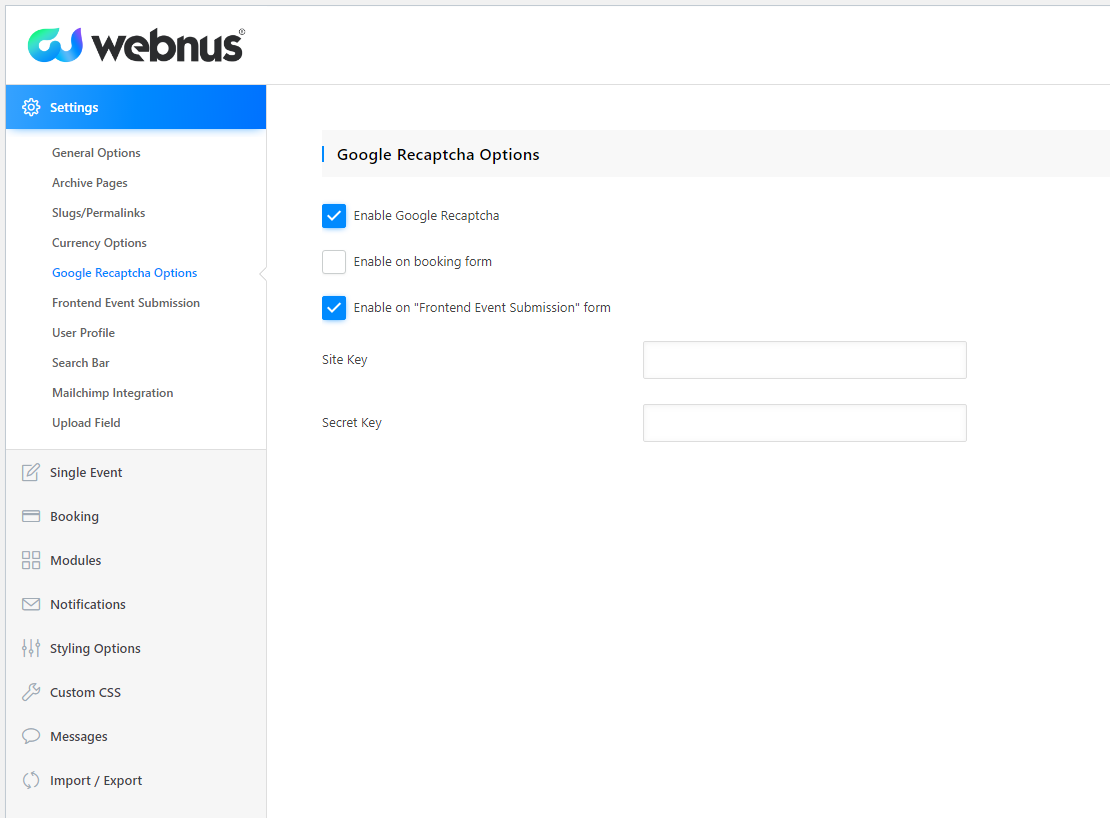1110x818 pixels.
Task: Open the Import / Export section label
Action: (96, 780)
